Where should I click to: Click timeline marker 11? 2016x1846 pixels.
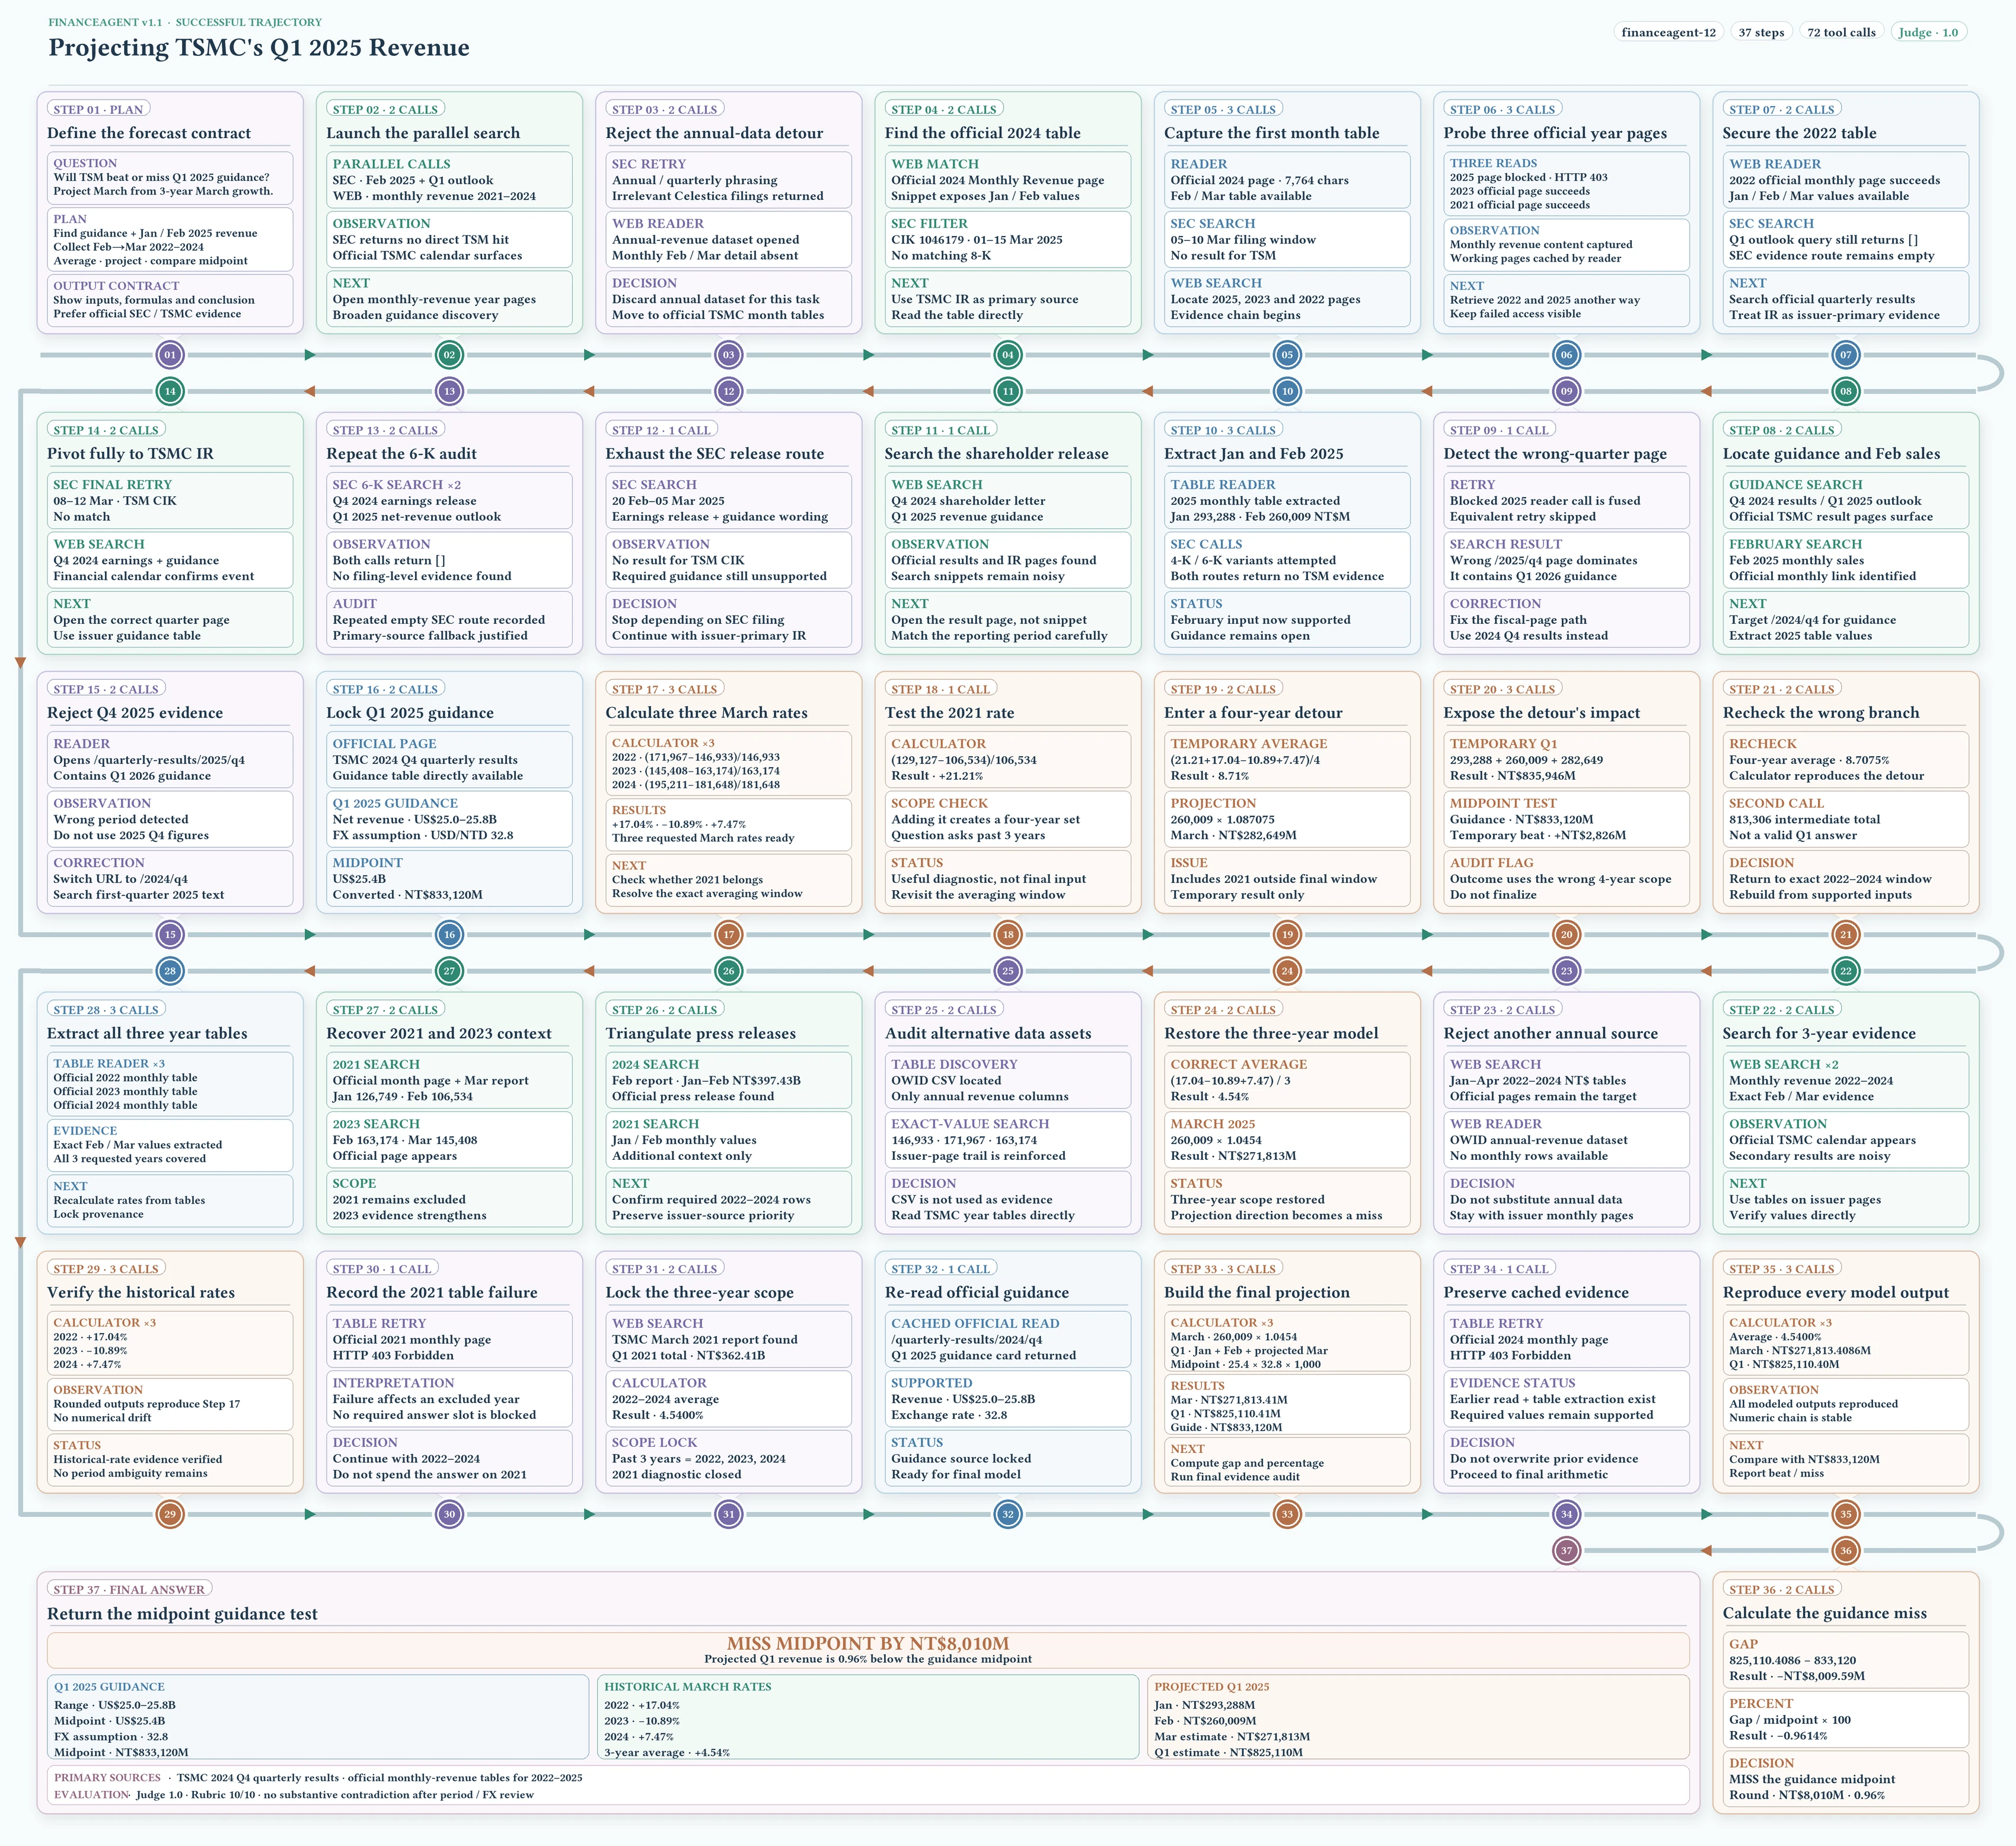tap(1008, 391)
